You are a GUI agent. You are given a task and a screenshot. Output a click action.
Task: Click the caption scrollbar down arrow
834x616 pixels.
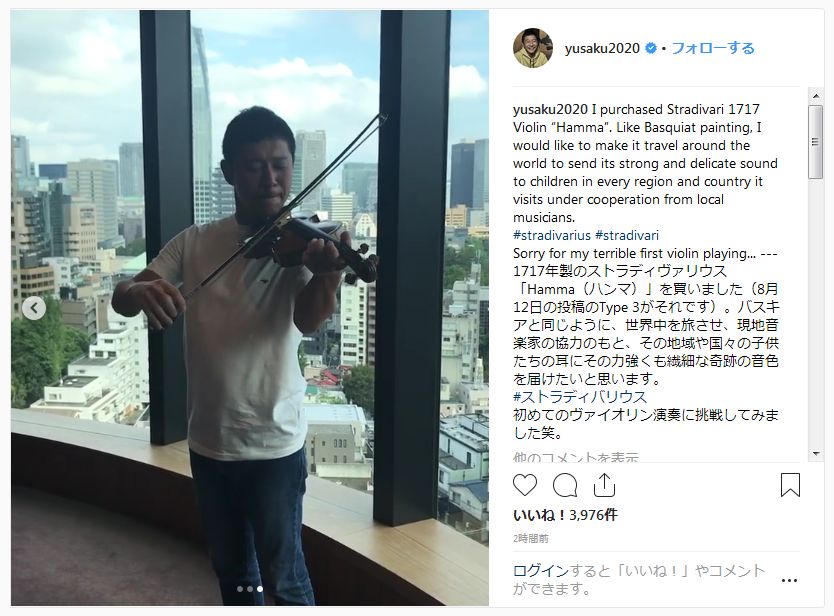815,454
